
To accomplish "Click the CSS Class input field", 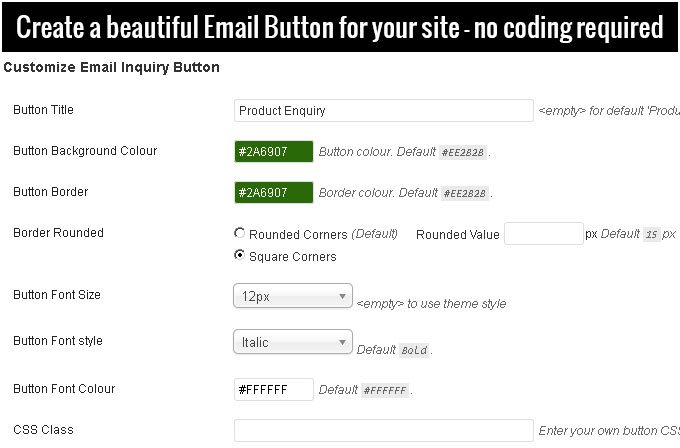I will 384,430.
